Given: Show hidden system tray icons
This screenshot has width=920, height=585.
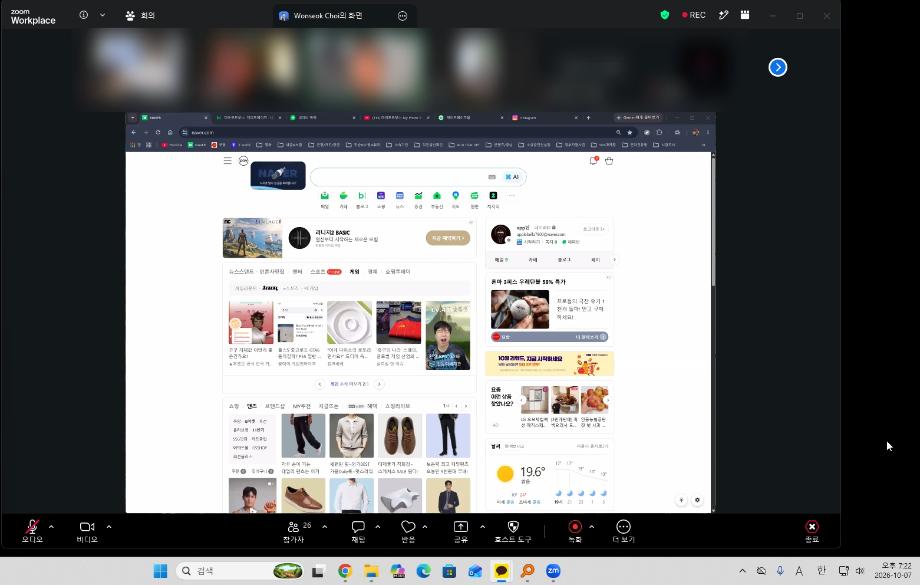Looking at the screenshot, I should pyautogui.click(x=742, y=571).
